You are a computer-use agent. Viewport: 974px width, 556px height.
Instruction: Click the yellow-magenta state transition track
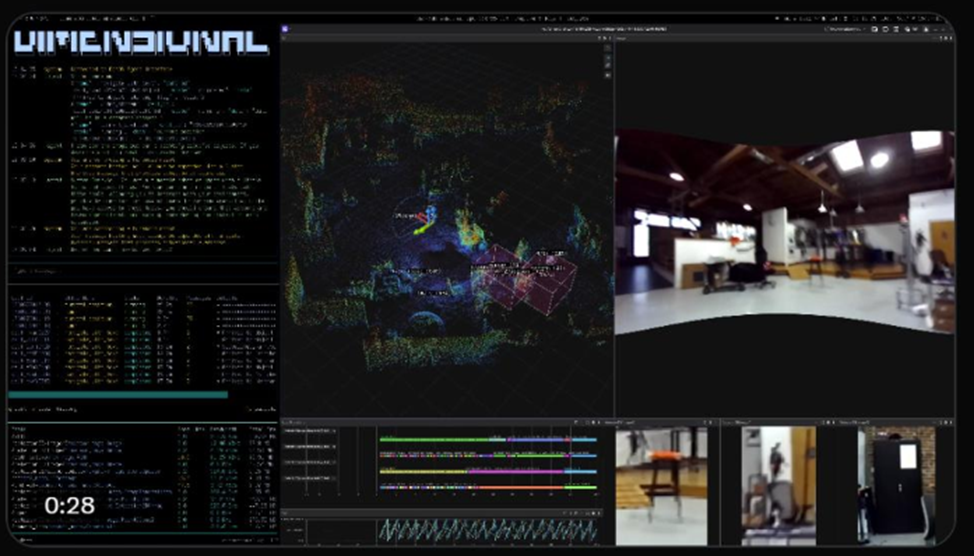point(488,472)
